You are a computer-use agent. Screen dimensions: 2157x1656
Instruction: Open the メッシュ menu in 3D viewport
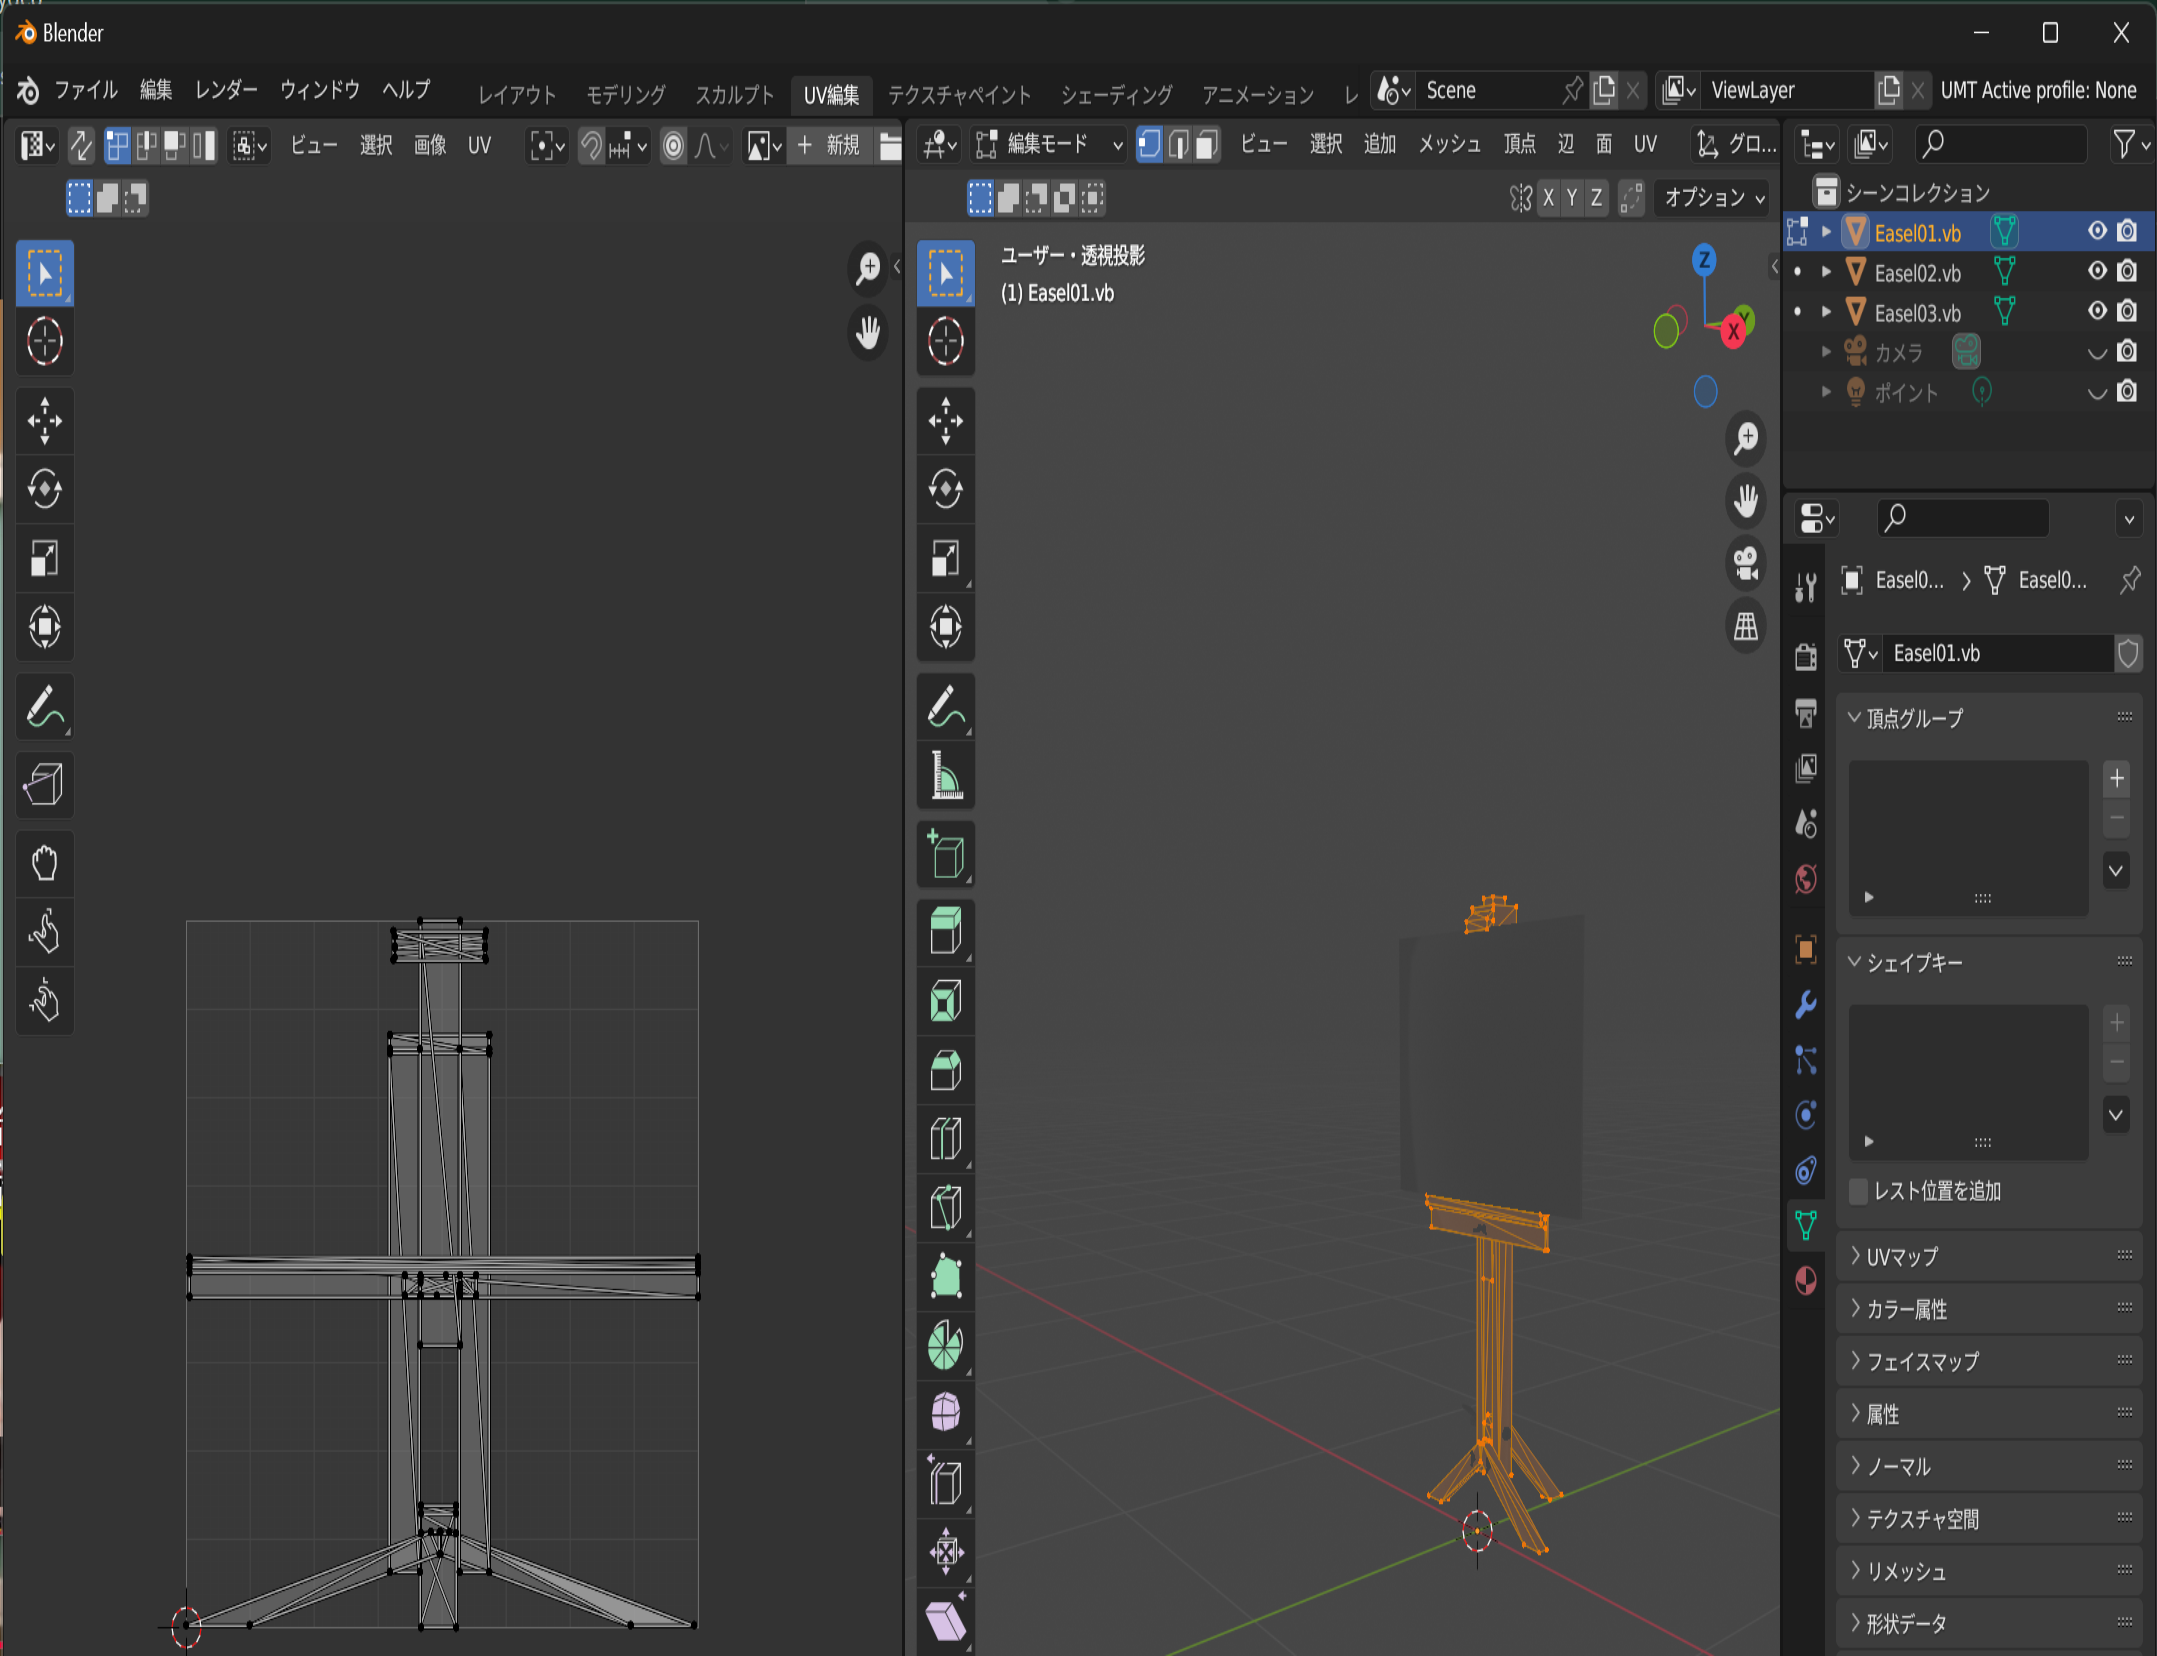coord(1449,145)
